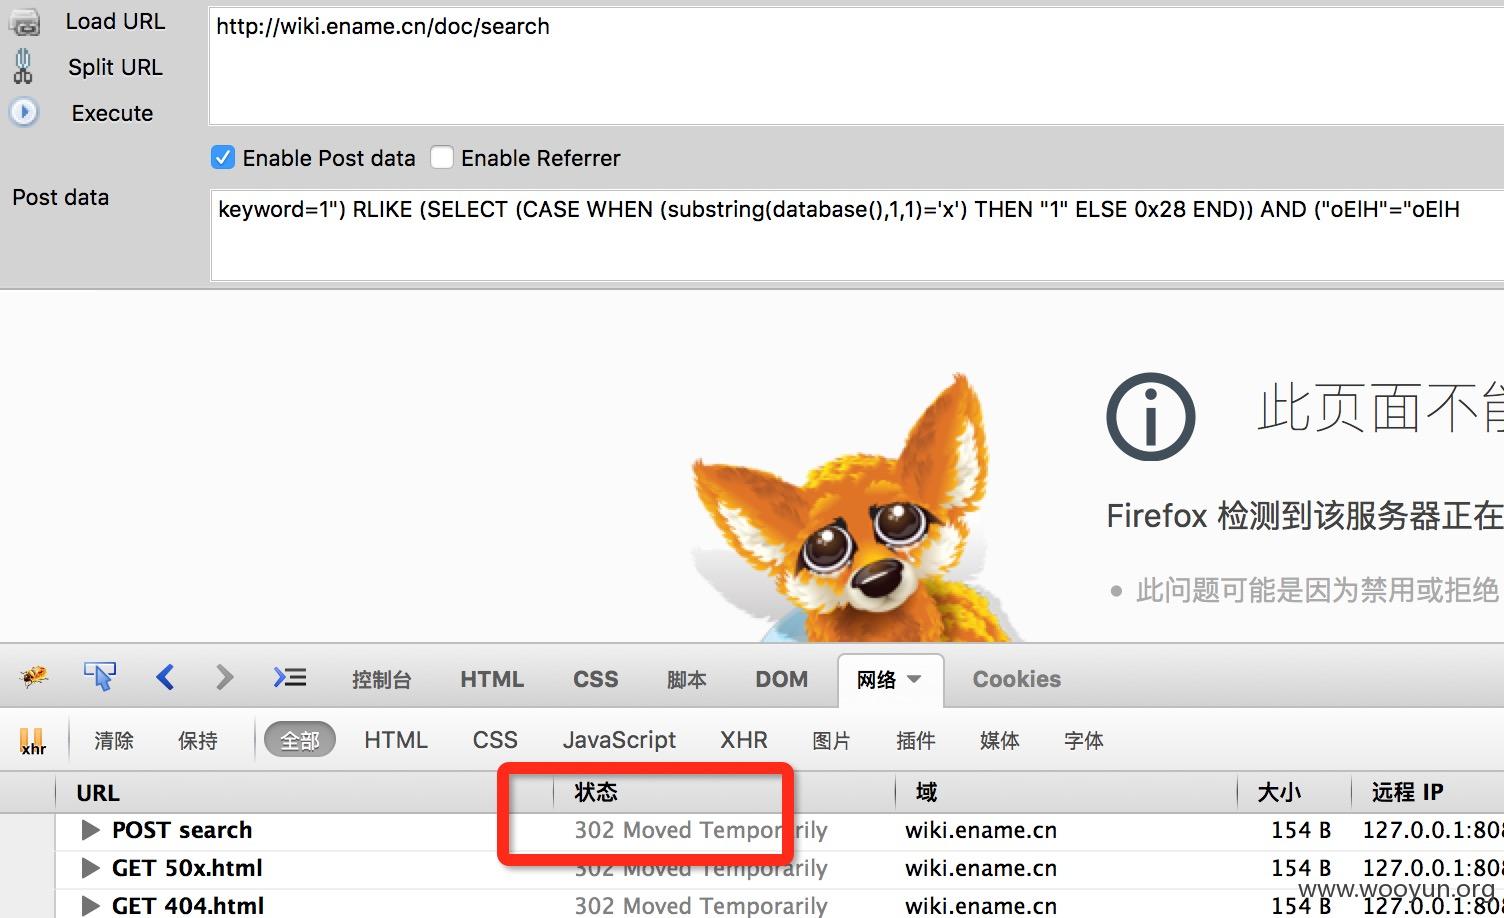
Task: Click the Execute play icon
Action: (24, 112)
